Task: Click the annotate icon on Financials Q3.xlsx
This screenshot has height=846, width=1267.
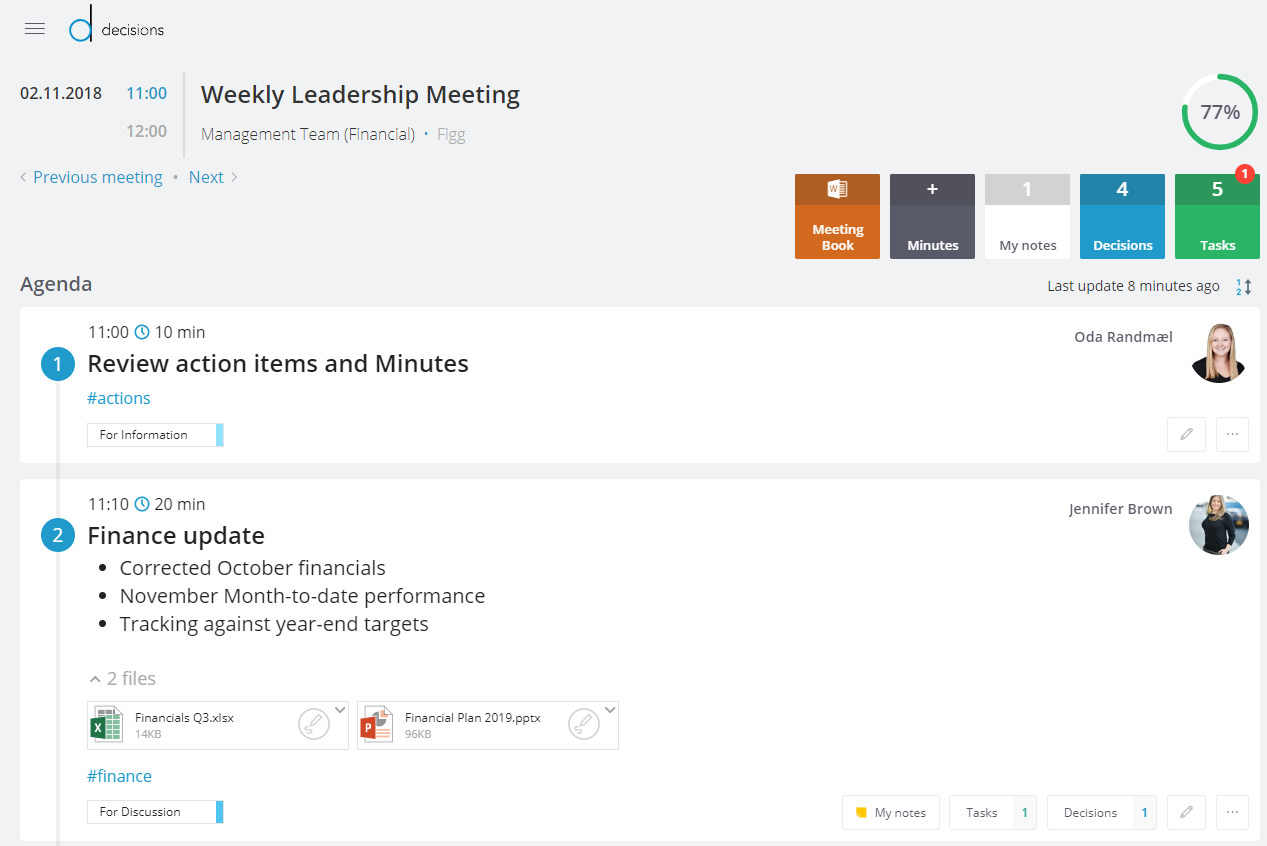Action: [314, 724]
